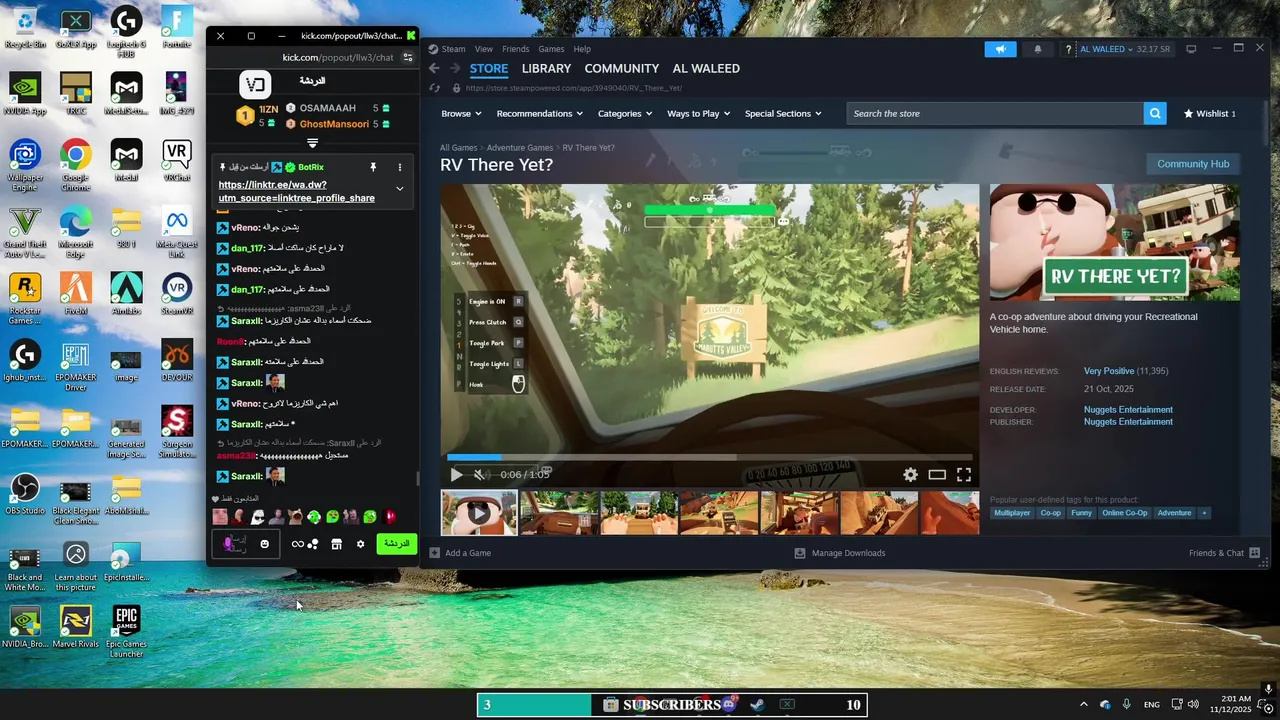Focus the Search the store field
The height and width of the screenshot is (720, 1280).
(995, 113)
